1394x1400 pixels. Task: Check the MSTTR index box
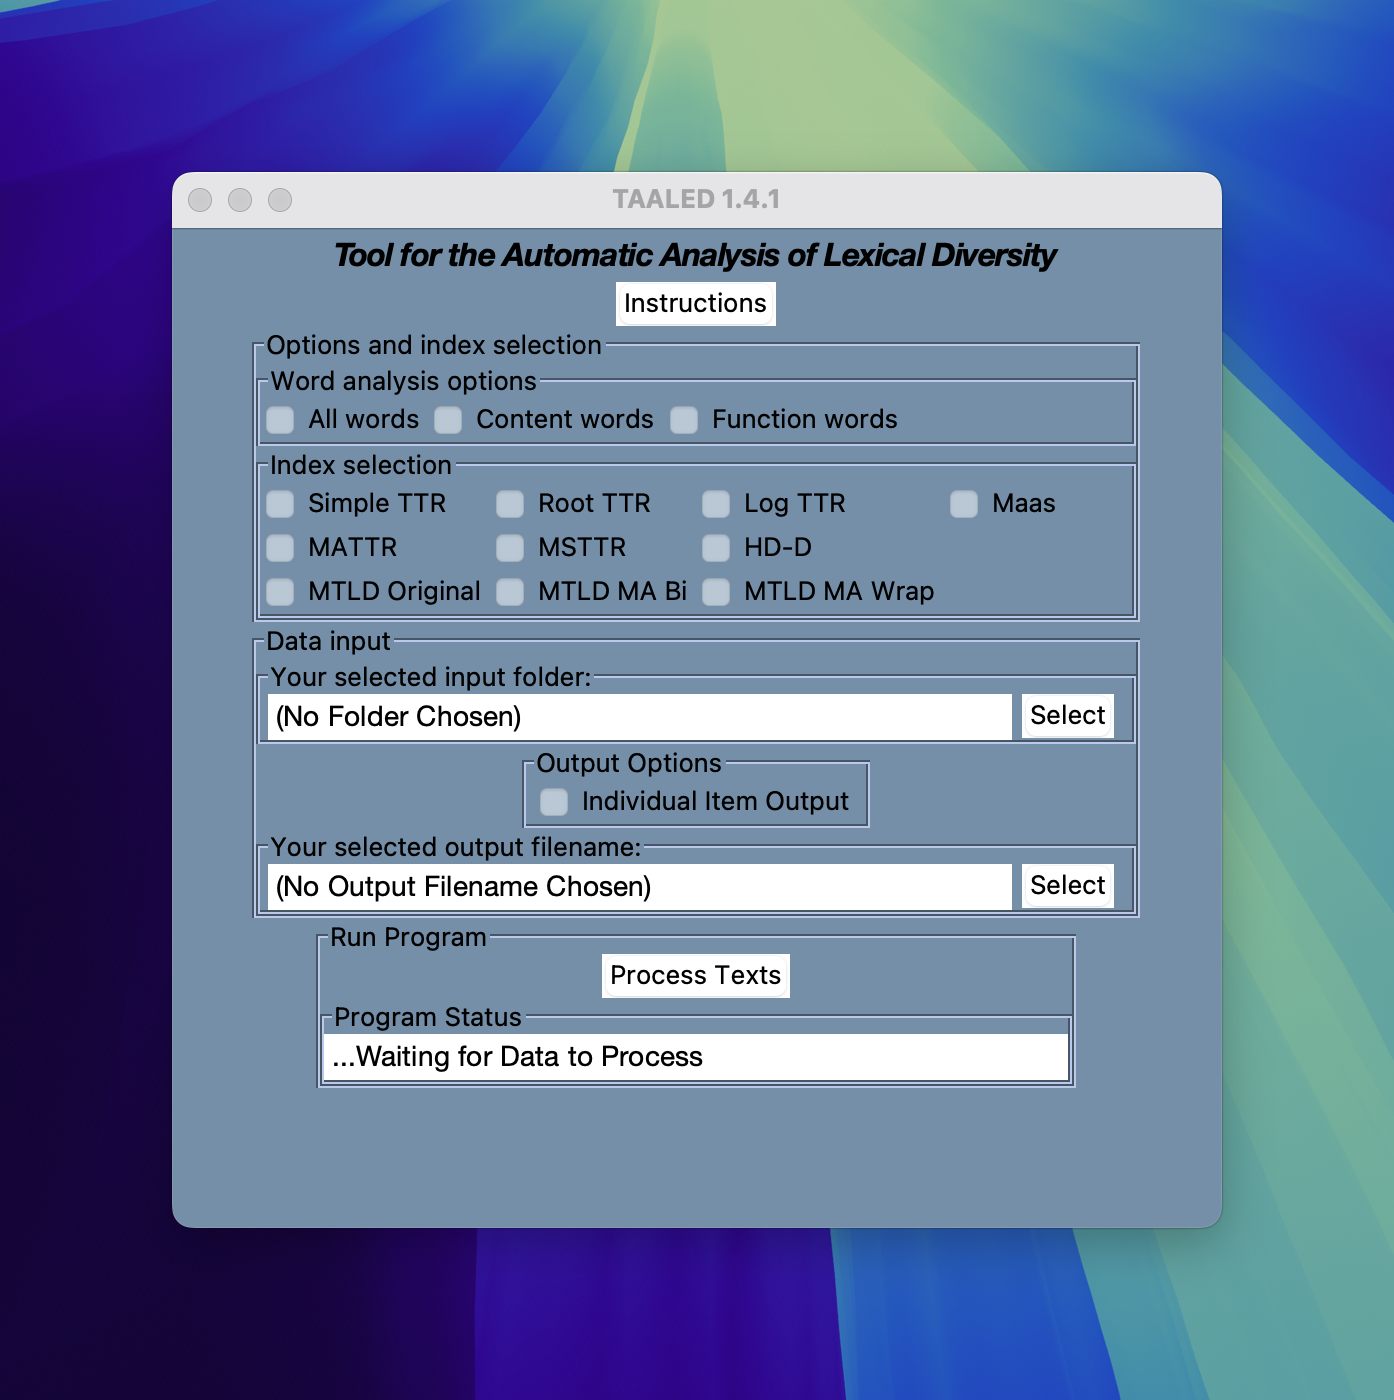pyautogui.click(x=511, y=548)
